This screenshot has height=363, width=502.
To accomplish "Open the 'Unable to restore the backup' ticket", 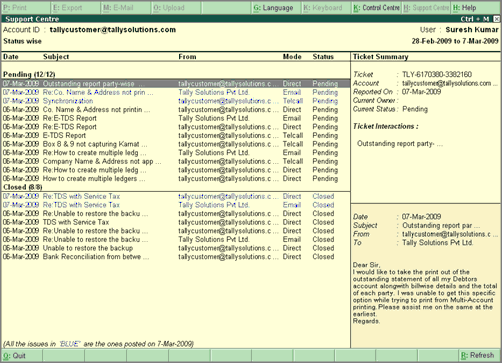I will click(x=176, y=248).
